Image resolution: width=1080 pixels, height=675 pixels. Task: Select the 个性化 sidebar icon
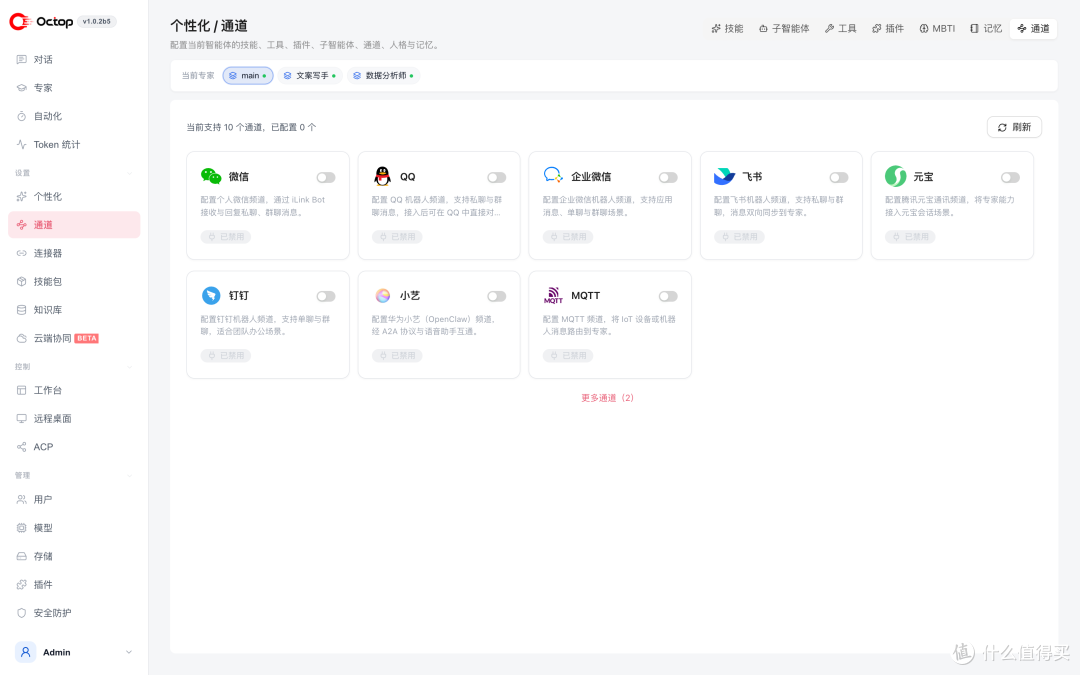[x=21, y=196]
